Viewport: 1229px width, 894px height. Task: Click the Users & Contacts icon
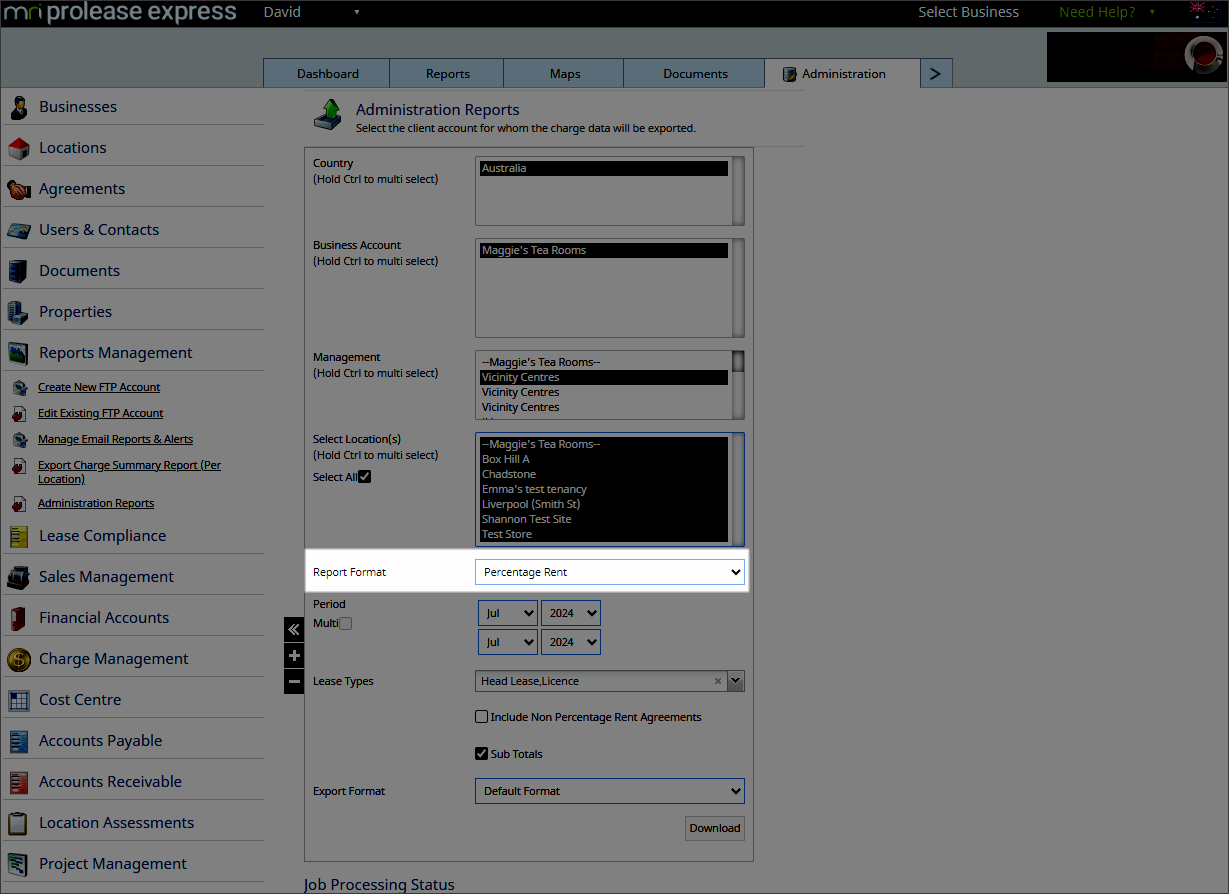point(18,230)
